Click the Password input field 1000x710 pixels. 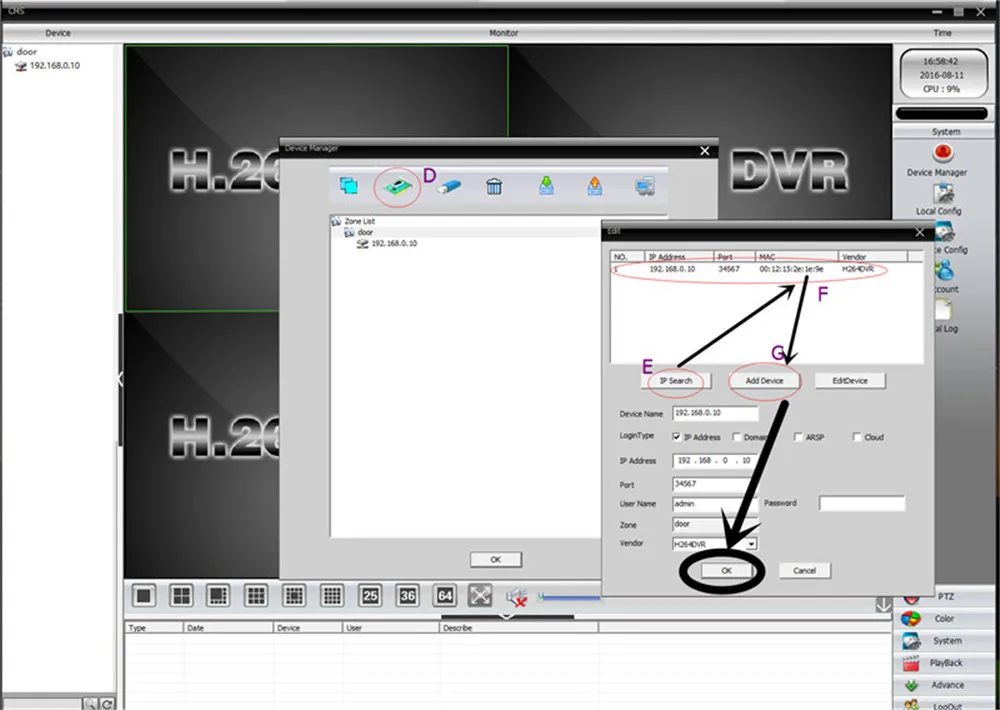tap(862, 503)
